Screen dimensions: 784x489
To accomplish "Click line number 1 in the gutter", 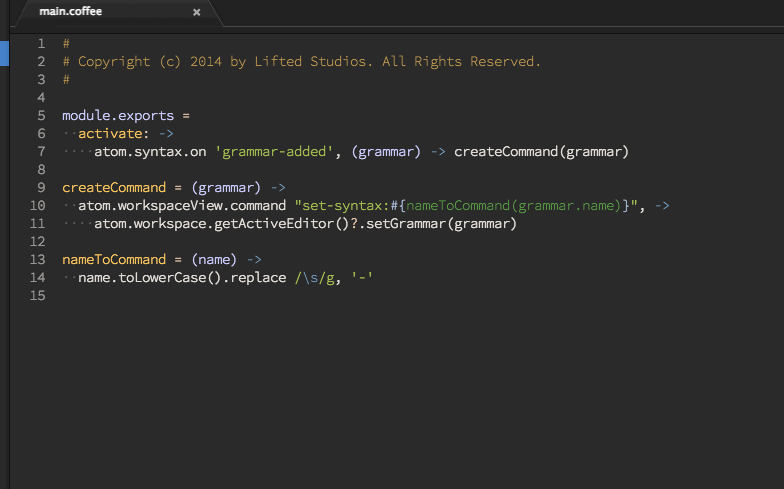I will click(41, 44).
